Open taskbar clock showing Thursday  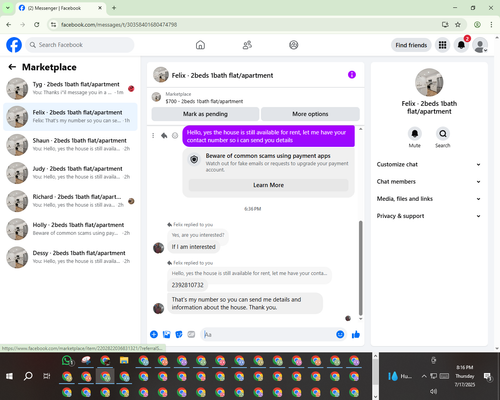[465, 376]
